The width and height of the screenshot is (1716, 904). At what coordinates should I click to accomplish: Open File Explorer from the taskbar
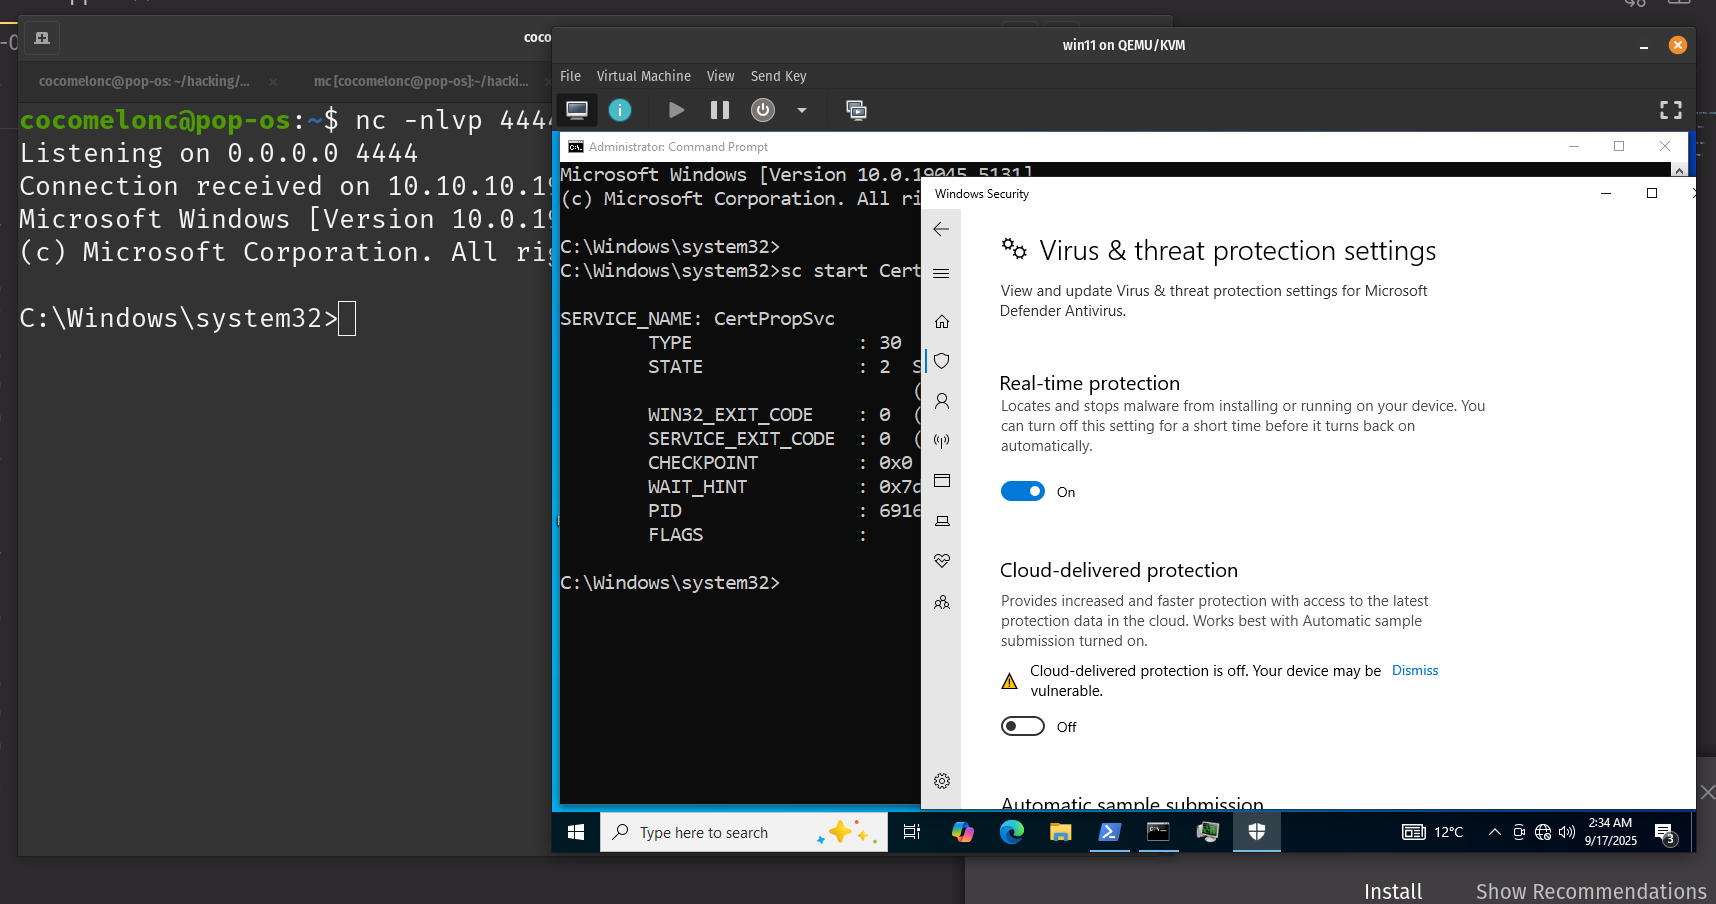click(1060, 832)
